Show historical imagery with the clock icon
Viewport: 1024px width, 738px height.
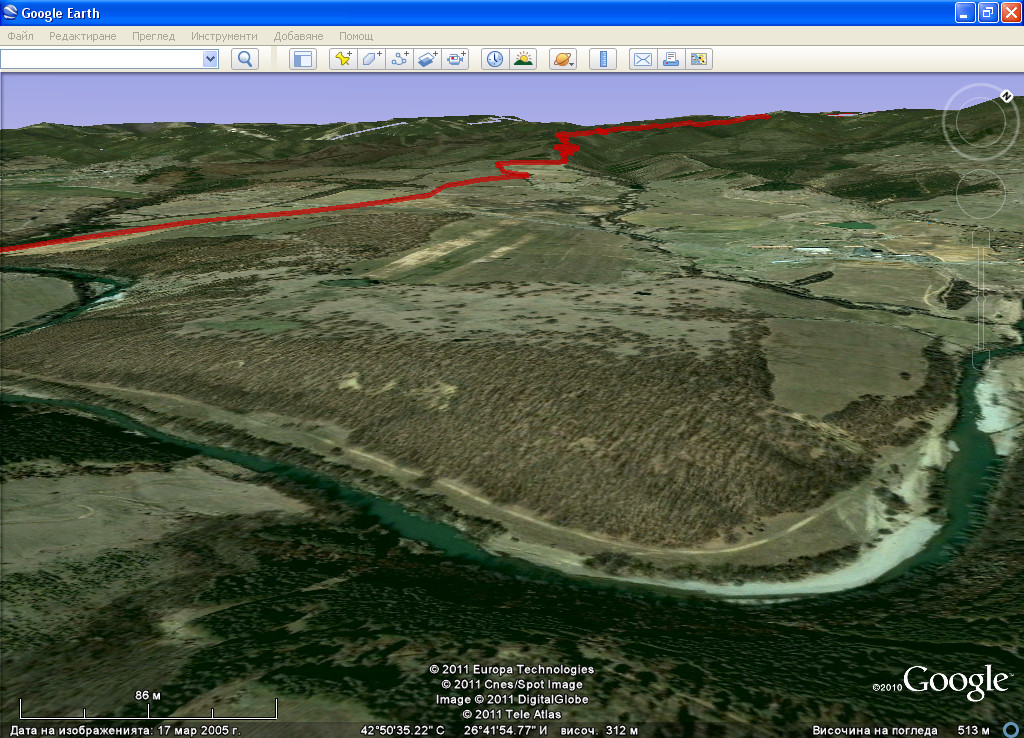point(495,59)
